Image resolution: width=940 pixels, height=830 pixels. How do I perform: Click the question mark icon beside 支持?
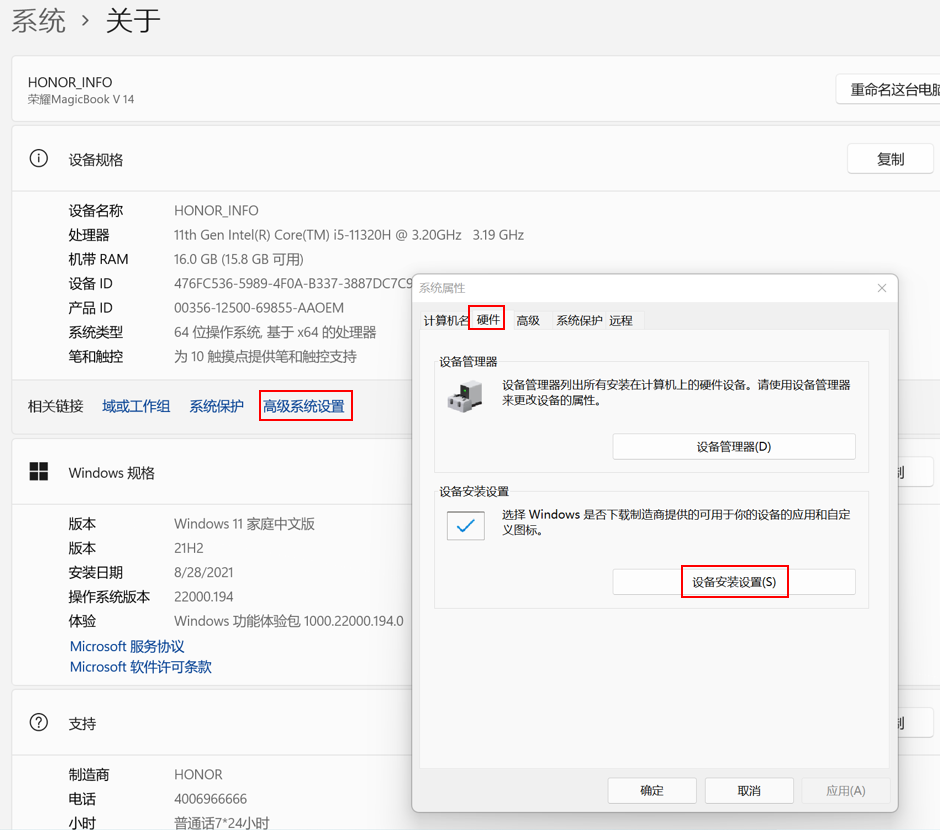(x=39, y=722)
